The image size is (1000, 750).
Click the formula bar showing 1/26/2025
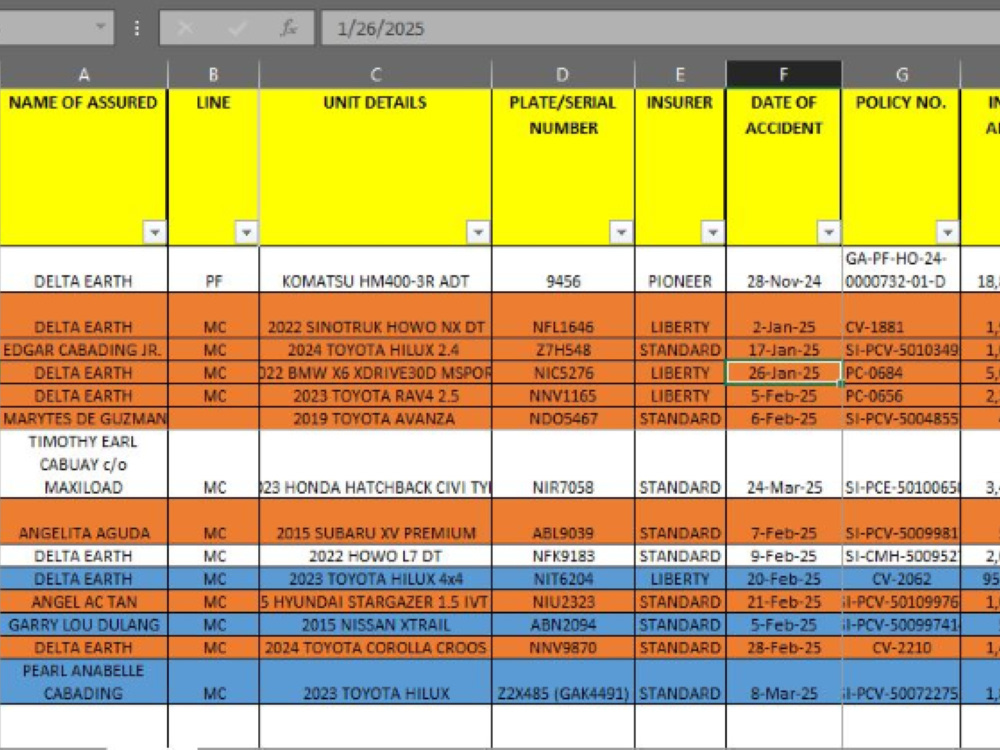[x=660, y=28]
